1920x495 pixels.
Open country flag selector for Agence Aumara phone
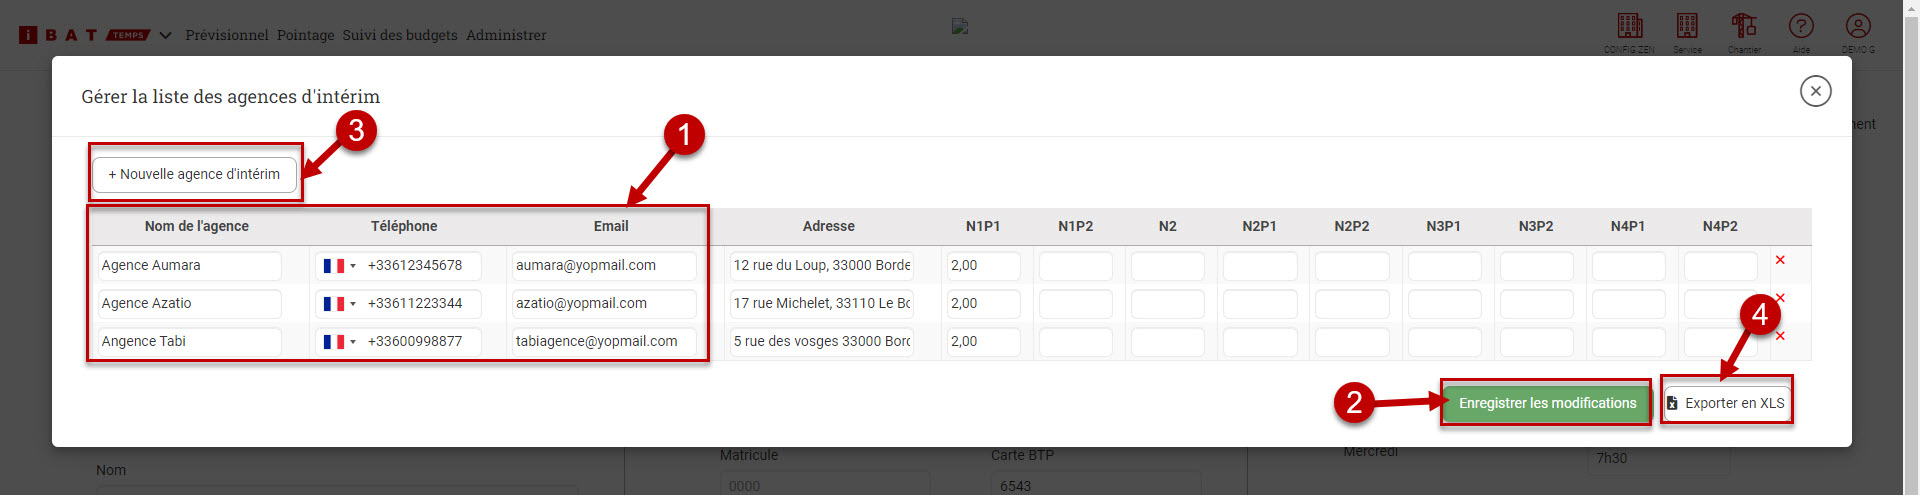[x=339, y=266]
